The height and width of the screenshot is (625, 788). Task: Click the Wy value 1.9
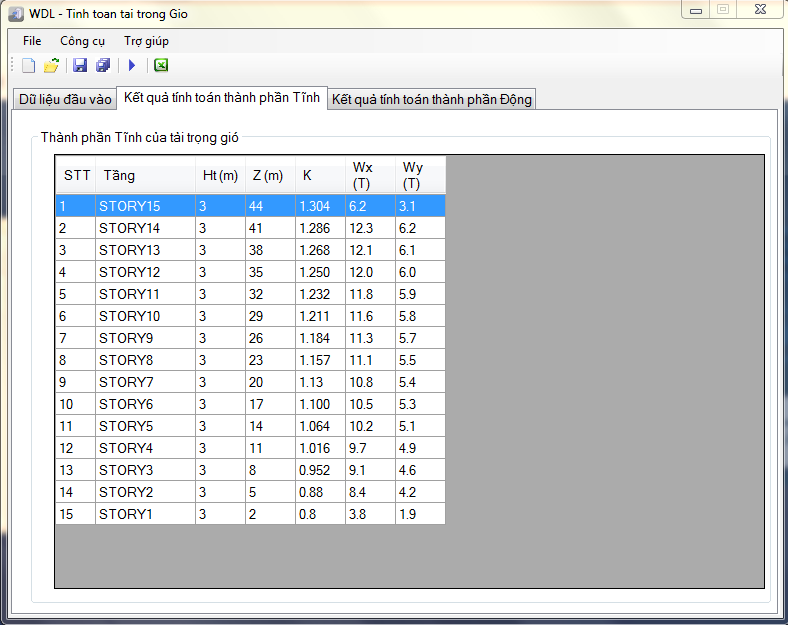pos(420,514)
